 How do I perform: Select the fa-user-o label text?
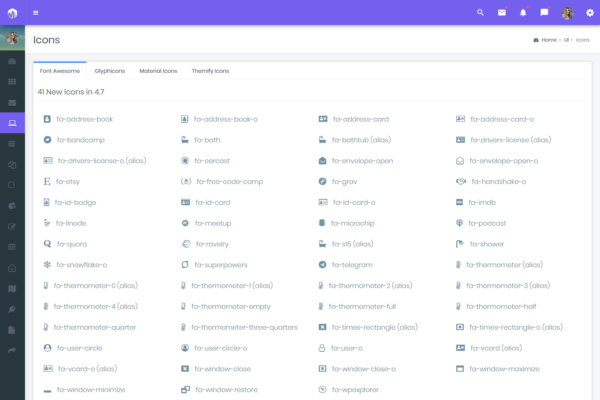point(347,348)
